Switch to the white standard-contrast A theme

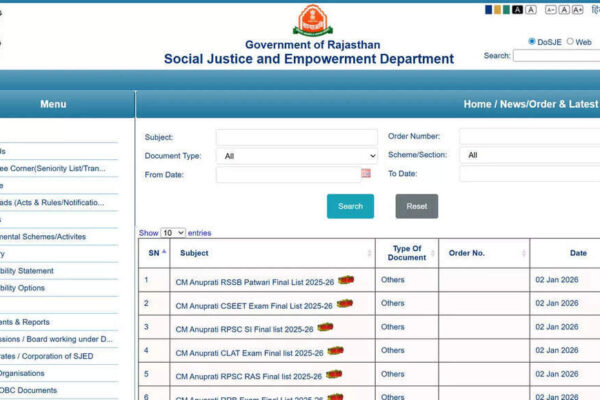pos(530,10)
